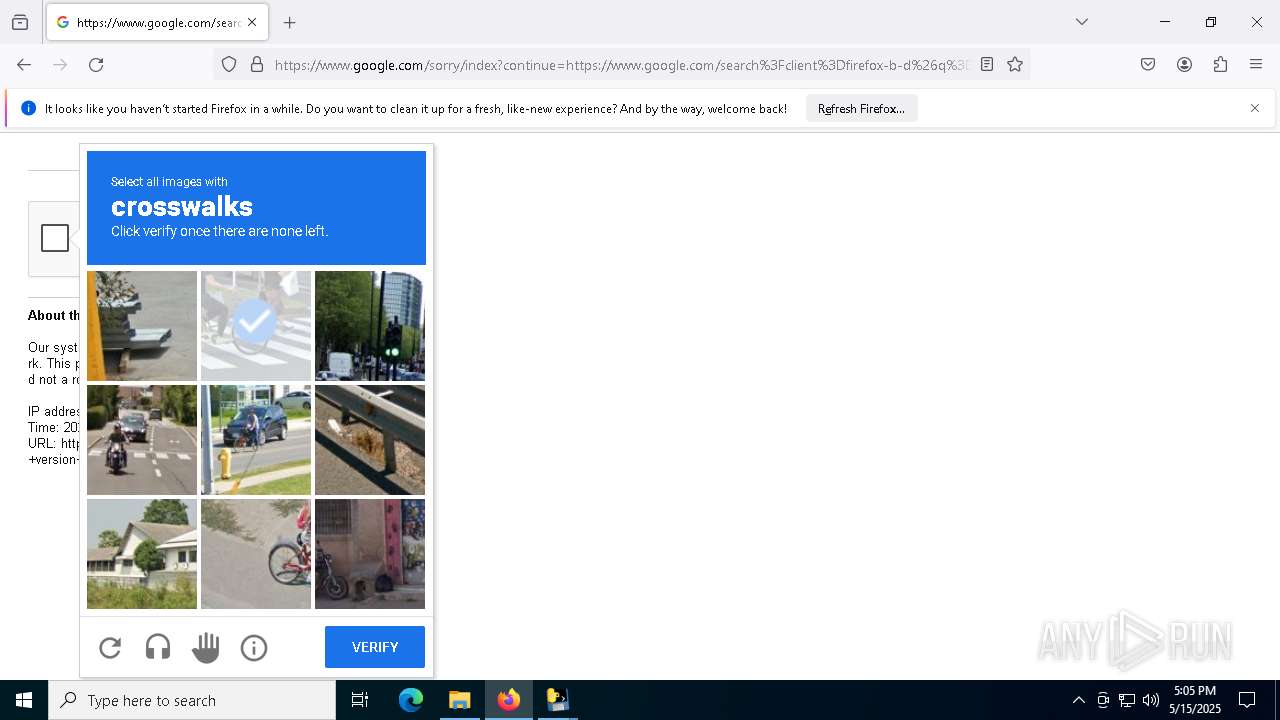Open network status tray icon
The image size is (1280, 720).
(x=1127, y=700)
